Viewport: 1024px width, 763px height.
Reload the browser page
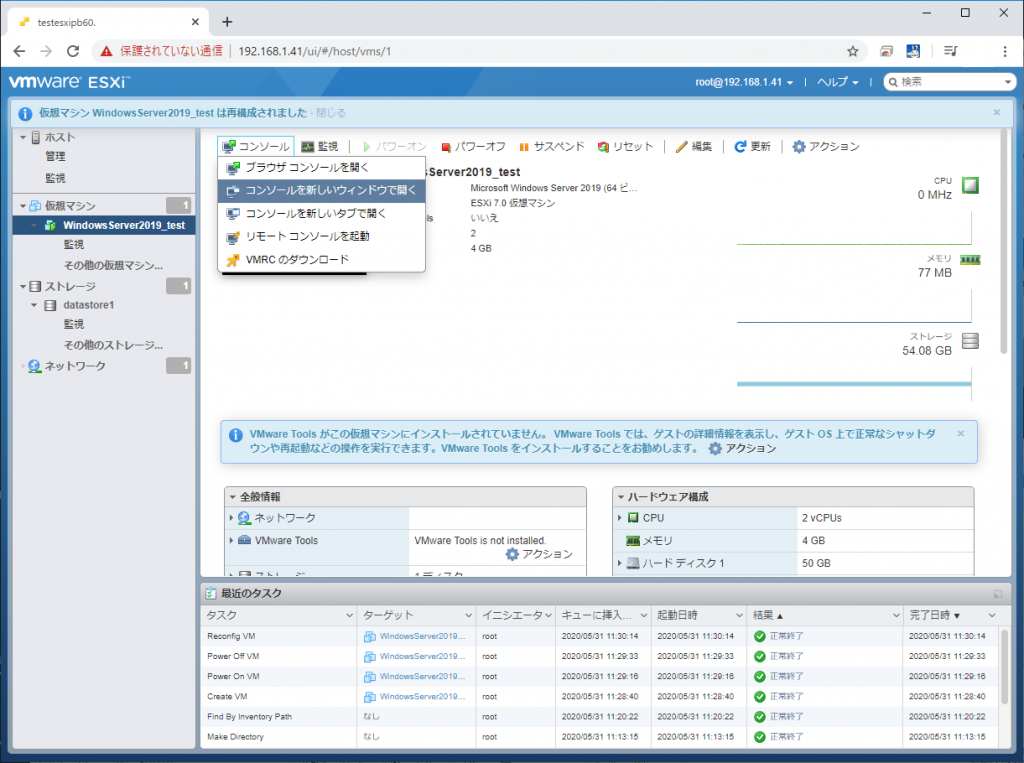(x=73, y=51)
